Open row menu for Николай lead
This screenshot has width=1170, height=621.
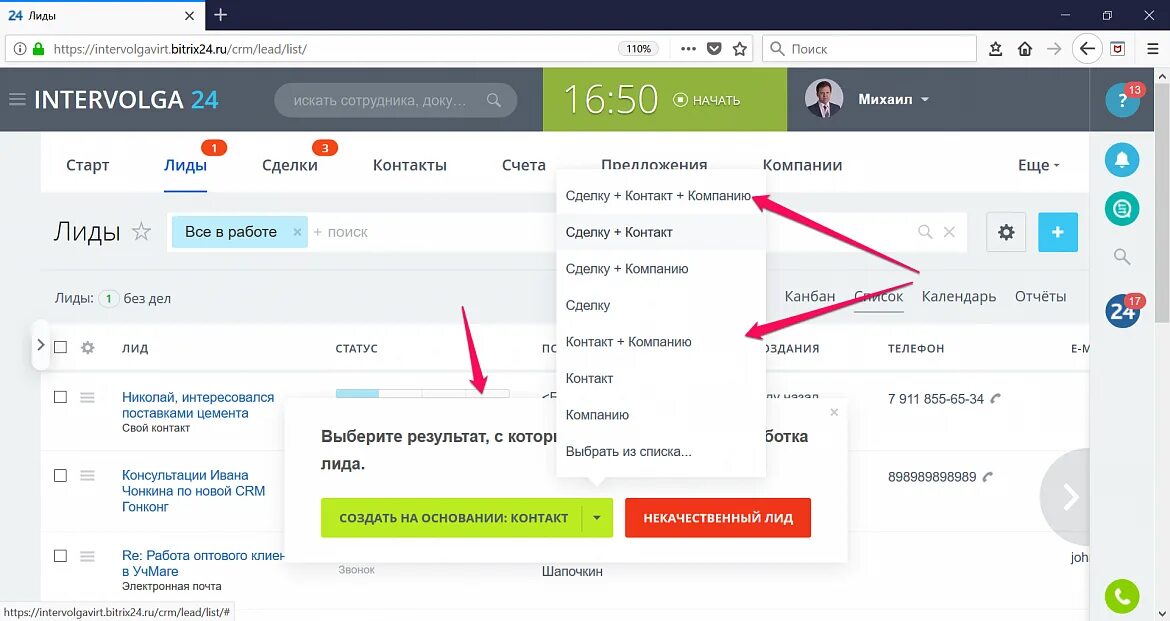pyautogui.click(x=87, y=397)
